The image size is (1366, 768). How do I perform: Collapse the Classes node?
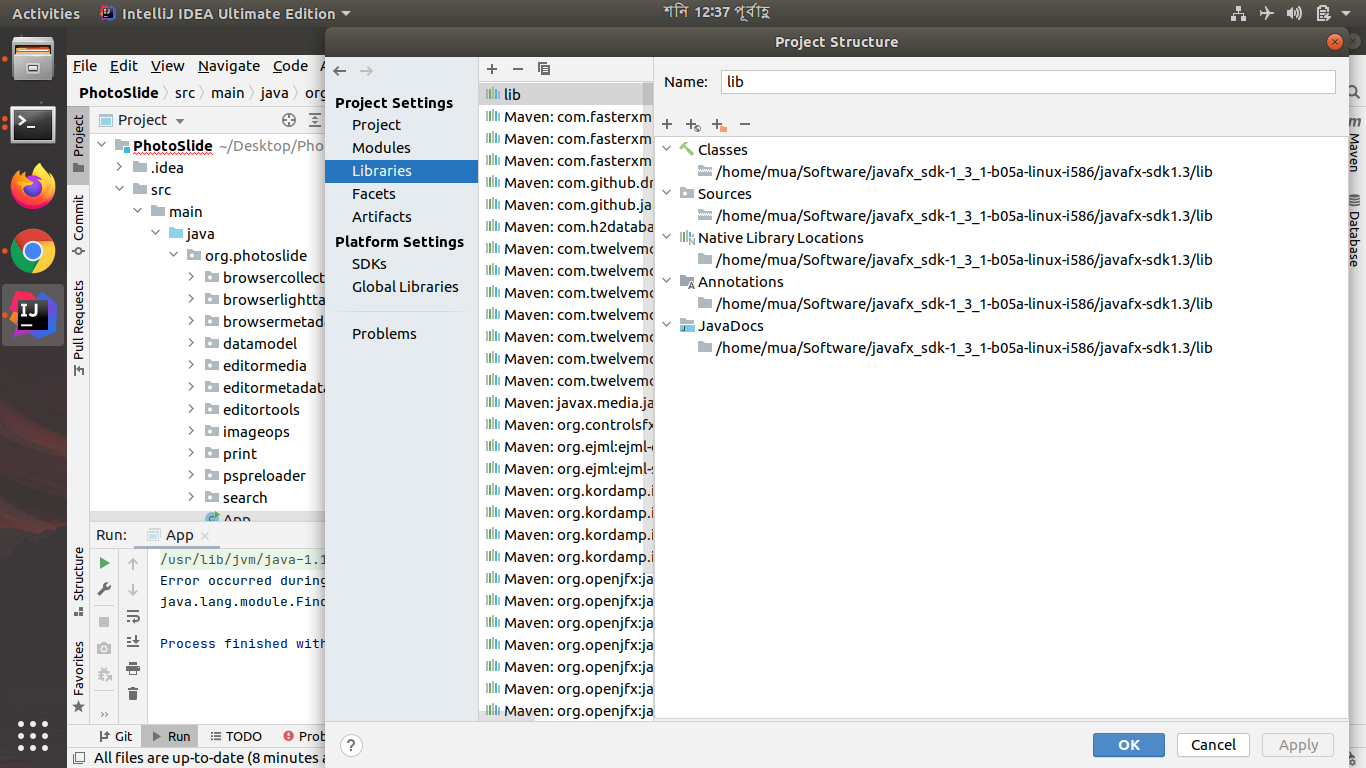pyautogui.click(x=668, y=150)
